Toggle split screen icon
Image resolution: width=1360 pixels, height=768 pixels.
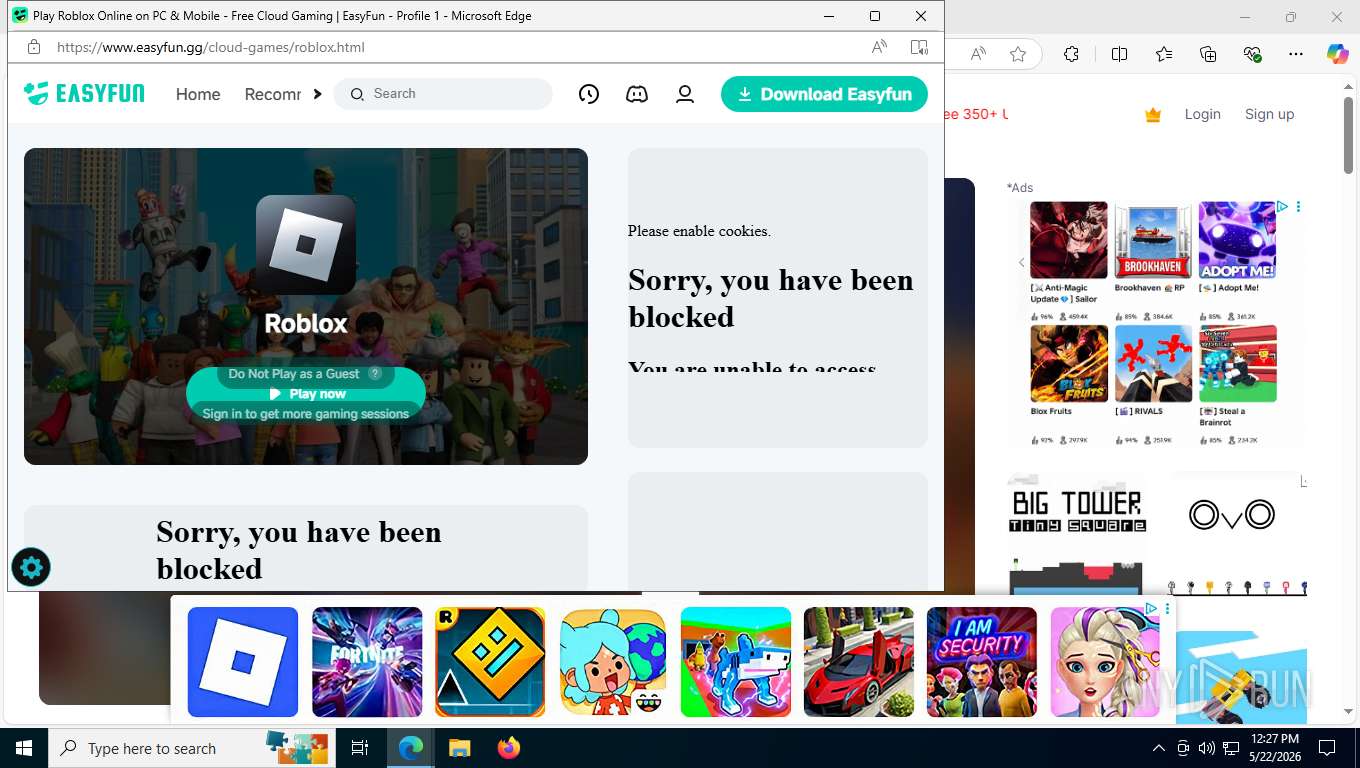pos(1119,54)
